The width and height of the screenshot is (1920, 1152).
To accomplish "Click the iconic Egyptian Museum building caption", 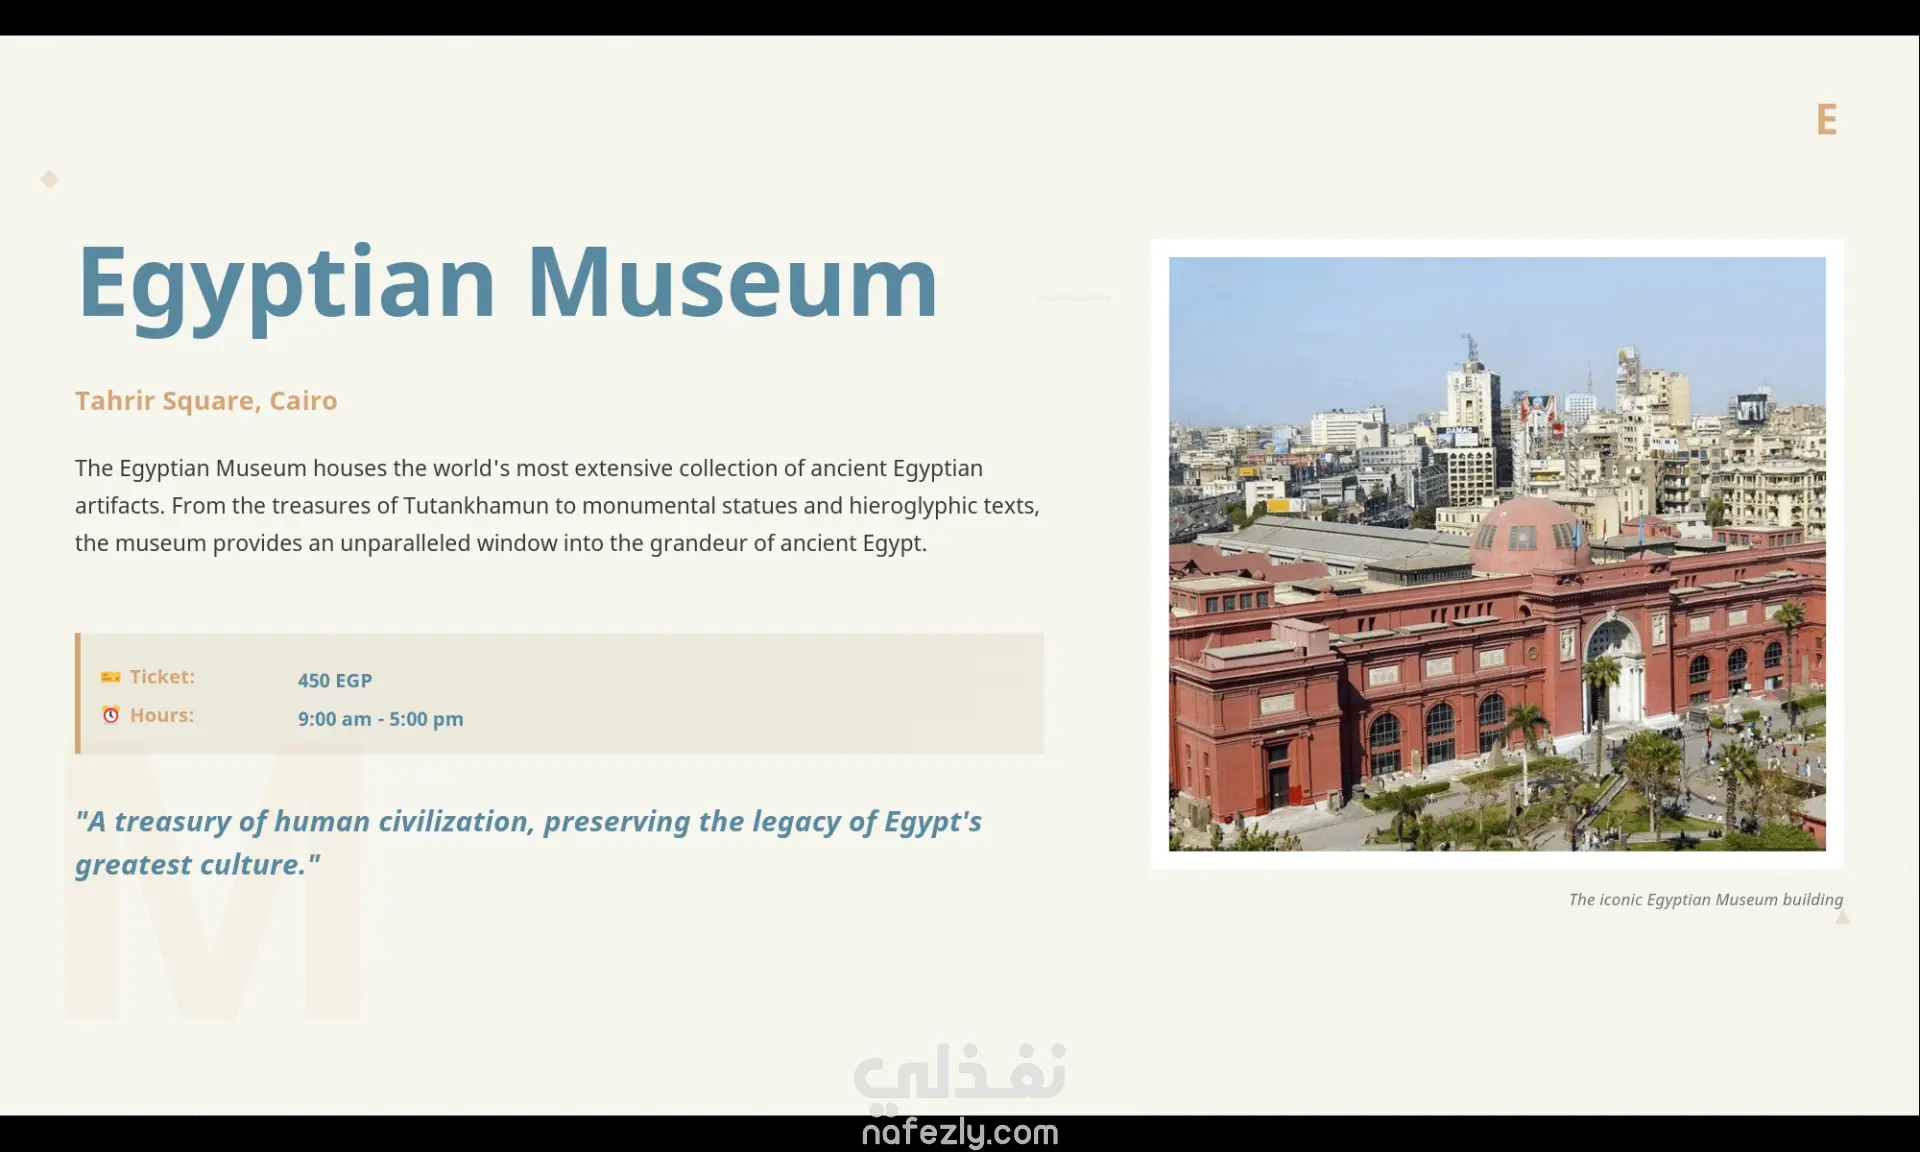I will pos(1705,899).
